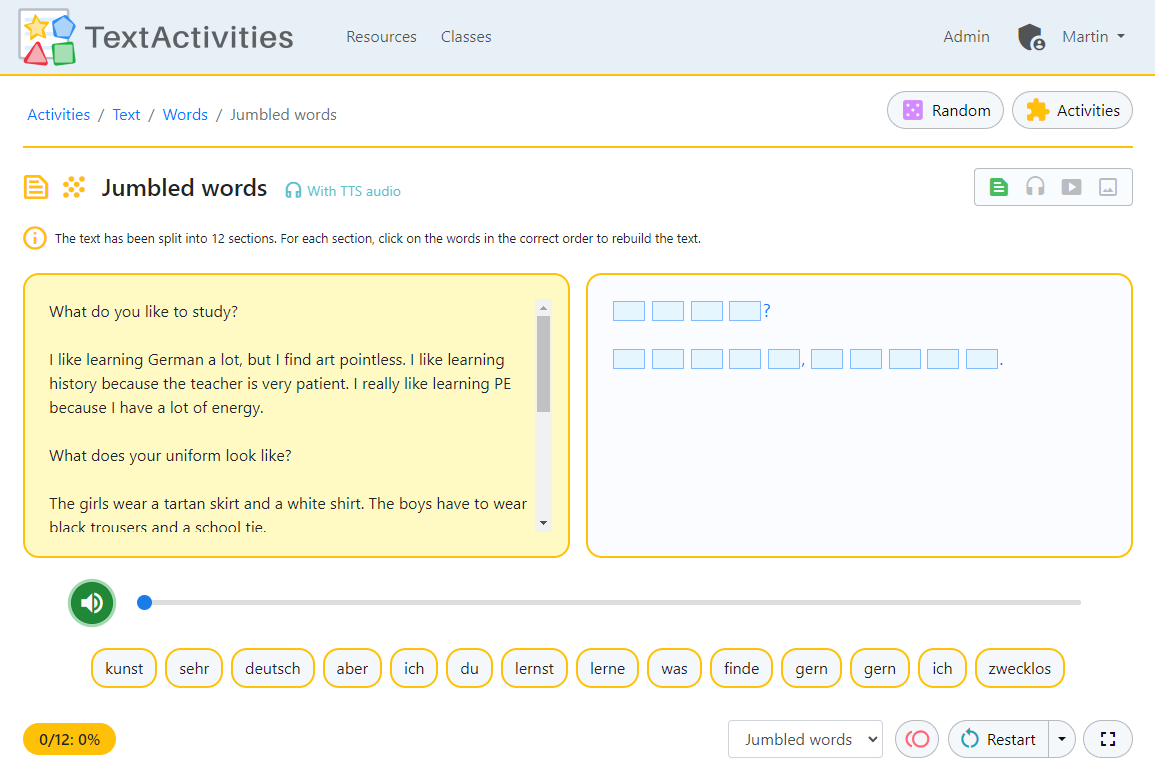Open the text view (green document icon)
The height and width of the screenshot is (783, 1155).
998,186
